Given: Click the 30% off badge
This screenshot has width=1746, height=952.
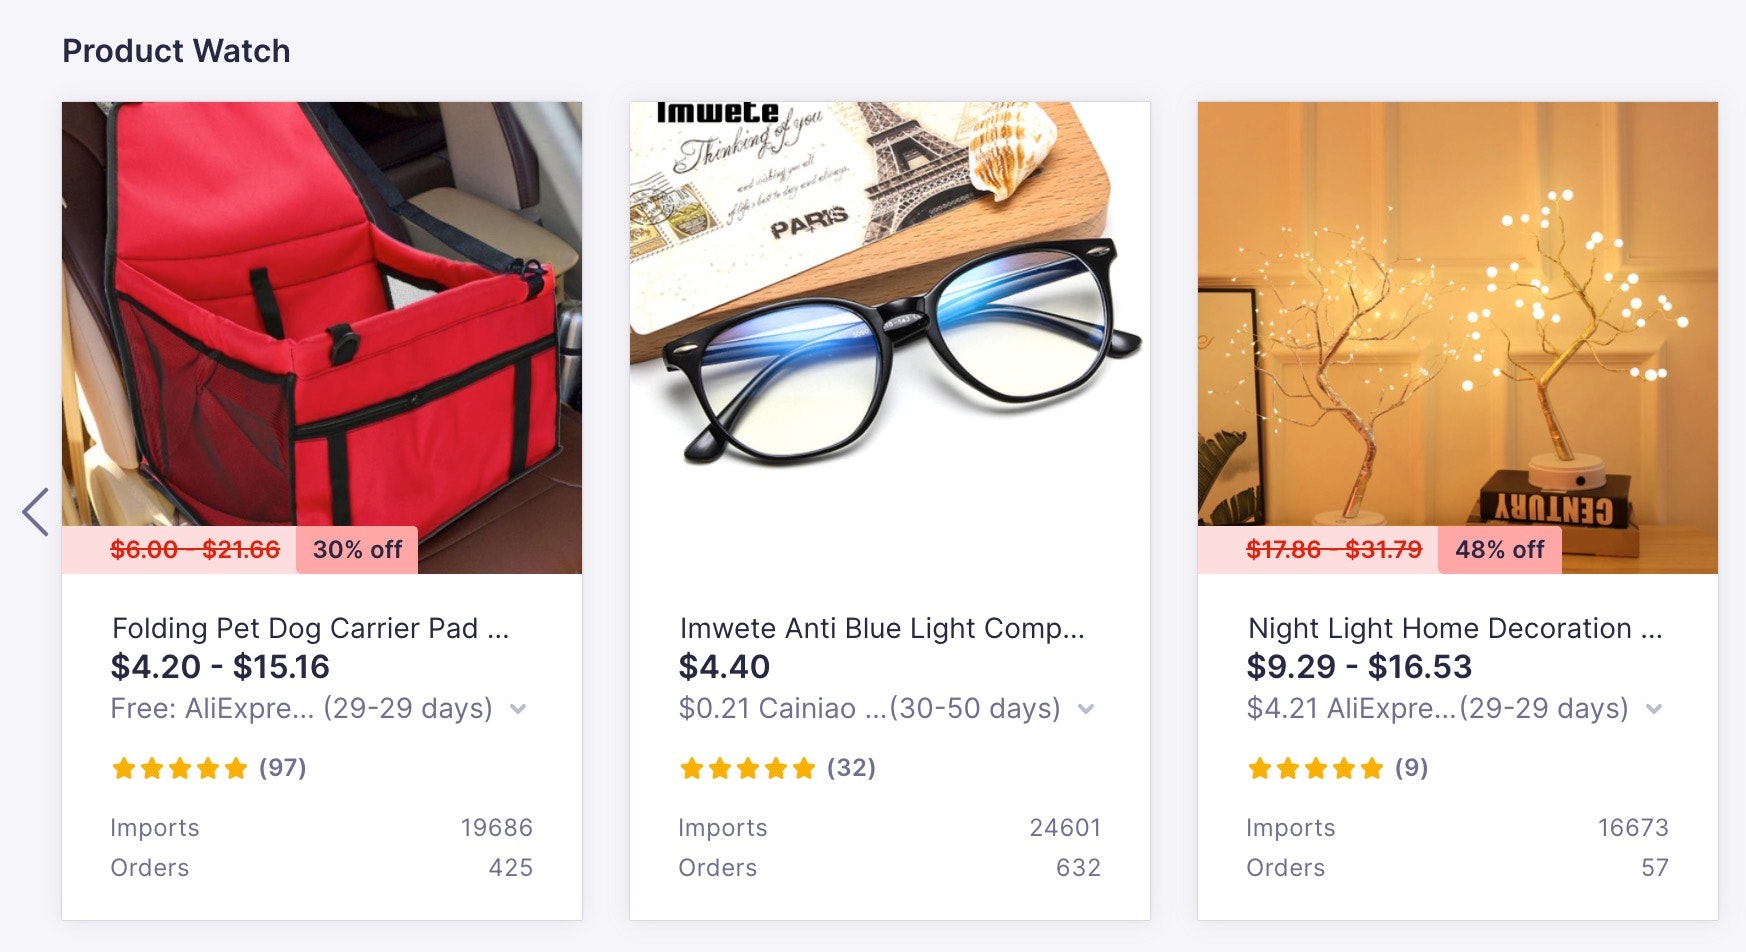Looking at the screenshot, I should 357,550.
